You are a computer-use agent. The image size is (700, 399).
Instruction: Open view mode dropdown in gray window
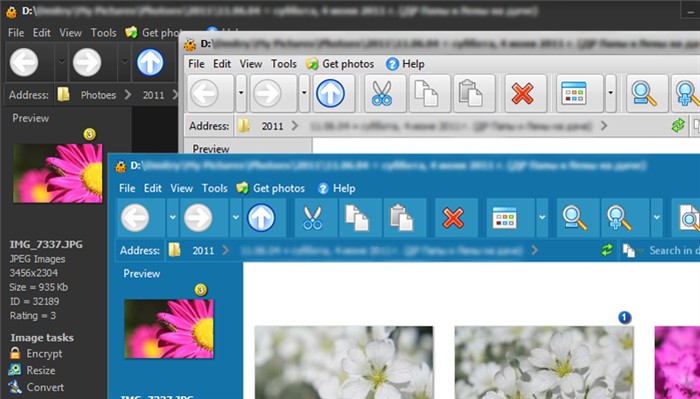click(610, 93)
